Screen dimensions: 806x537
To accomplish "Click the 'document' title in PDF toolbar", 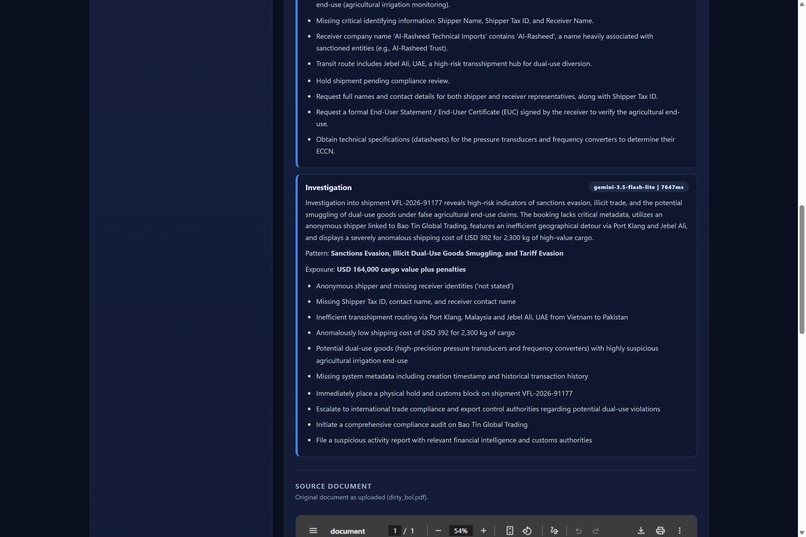I will [347, 531].
